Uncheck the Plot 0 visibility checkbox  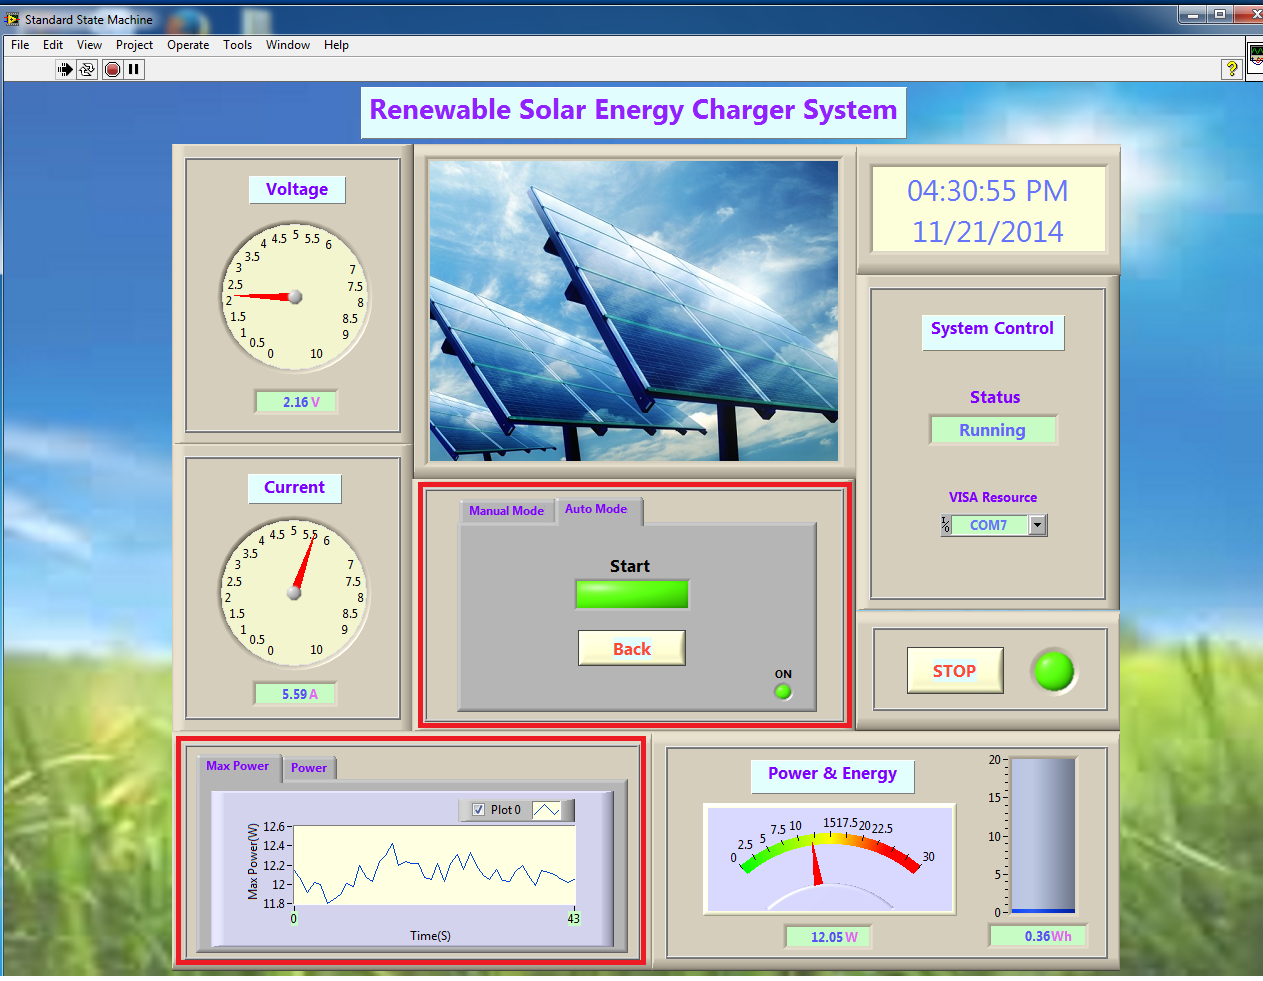[478, 810]
